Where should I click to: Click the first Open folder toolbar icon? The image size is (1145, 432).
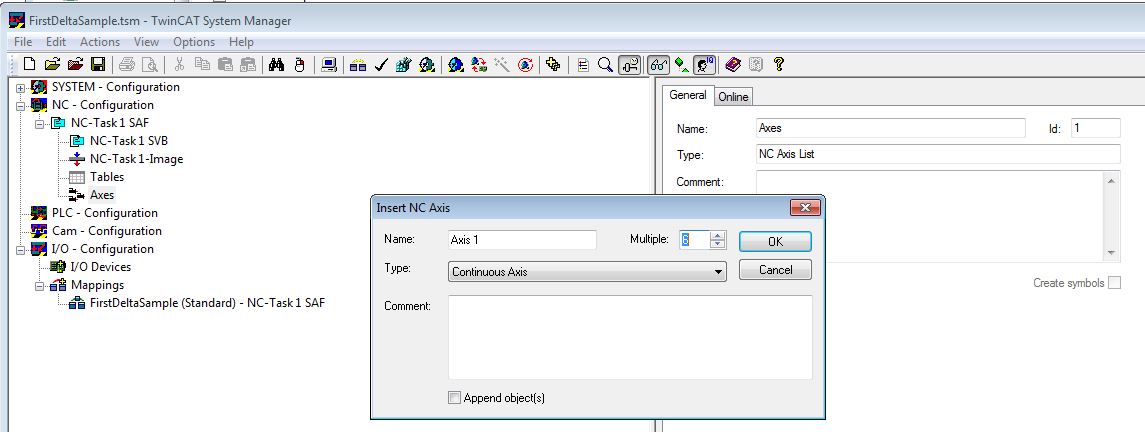52,65
